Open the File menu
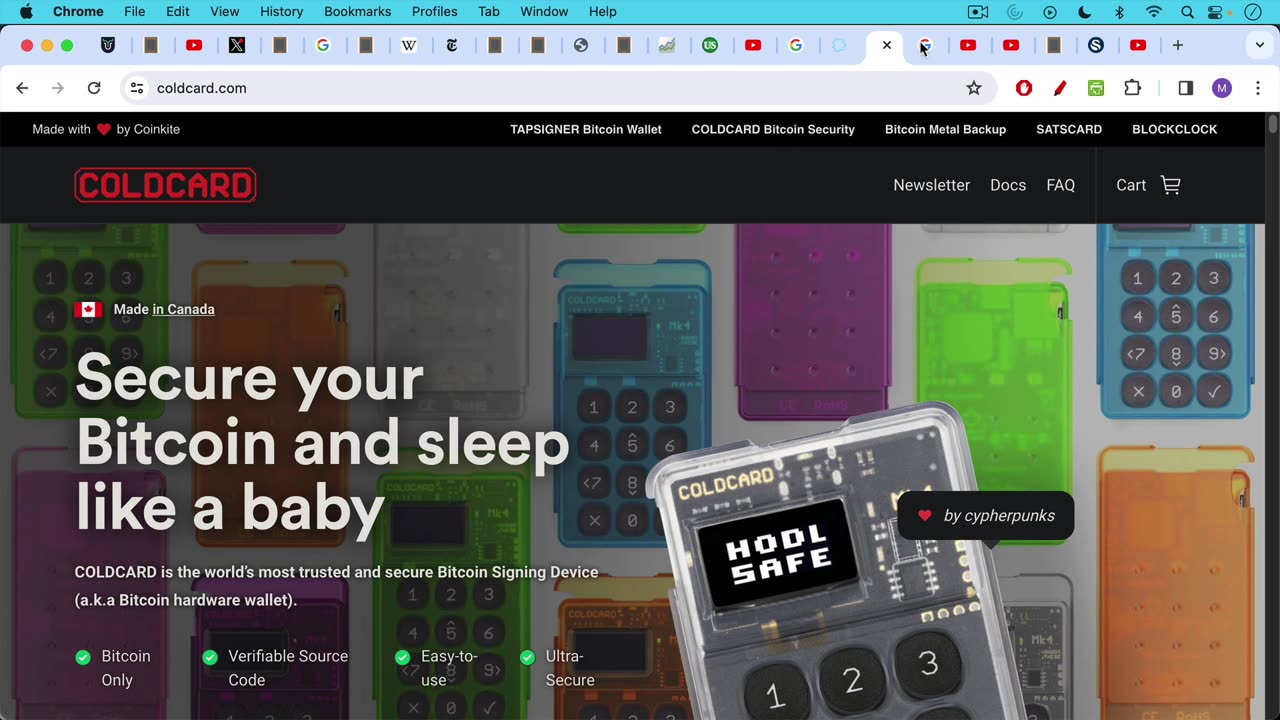Image resolution: width=1280 pixels, height=720 pixels. click(x=135, y=12)
